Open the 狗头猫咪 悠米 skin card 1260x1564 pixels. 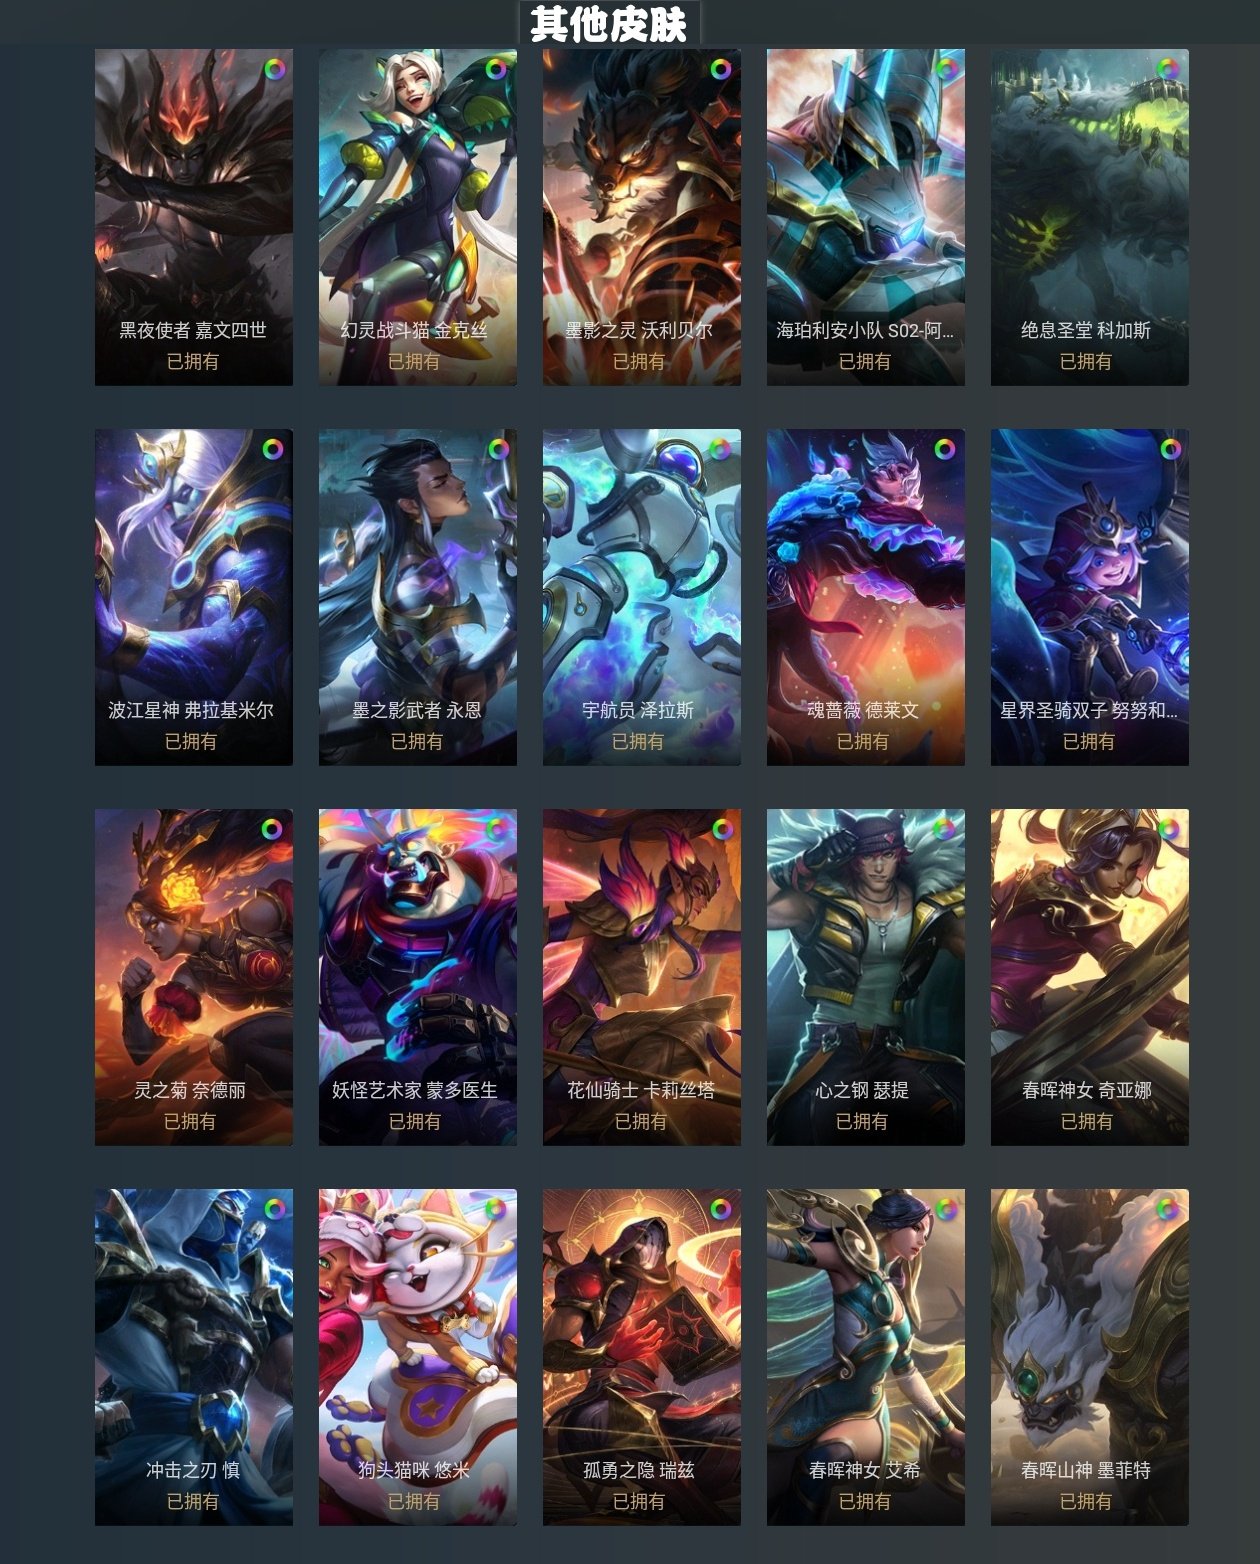coord(418,1357)
